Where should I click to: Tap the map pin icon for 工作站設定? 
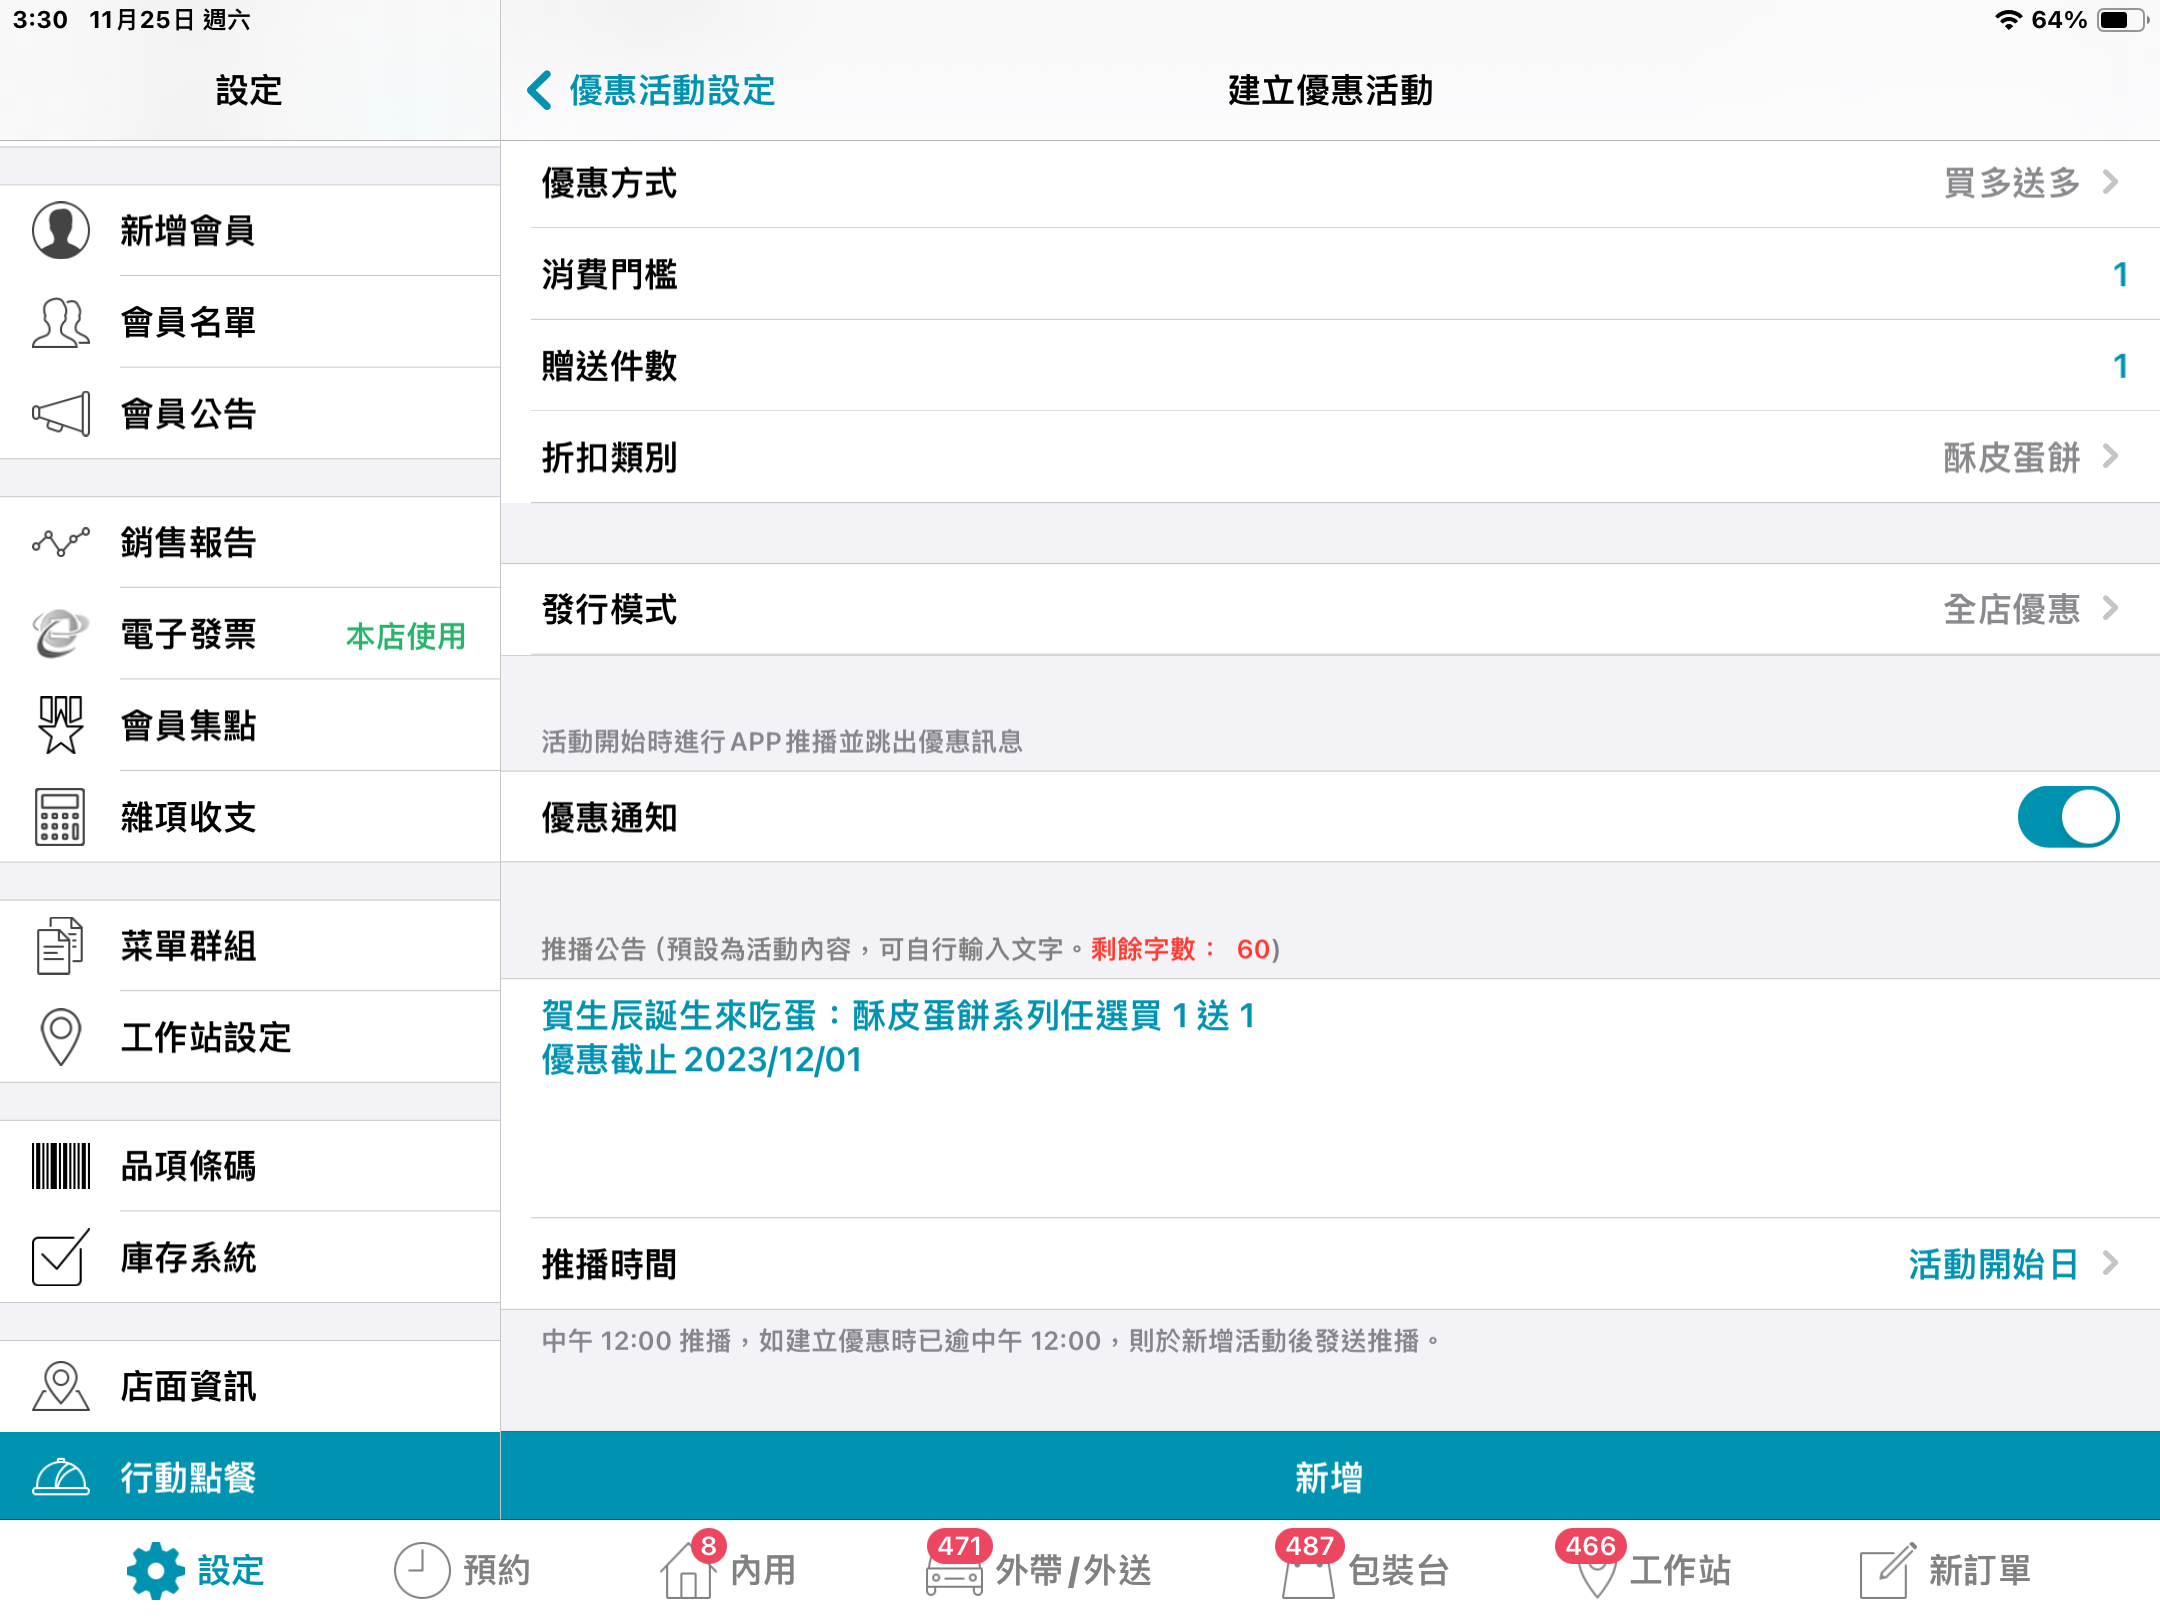coord(61,1037)
